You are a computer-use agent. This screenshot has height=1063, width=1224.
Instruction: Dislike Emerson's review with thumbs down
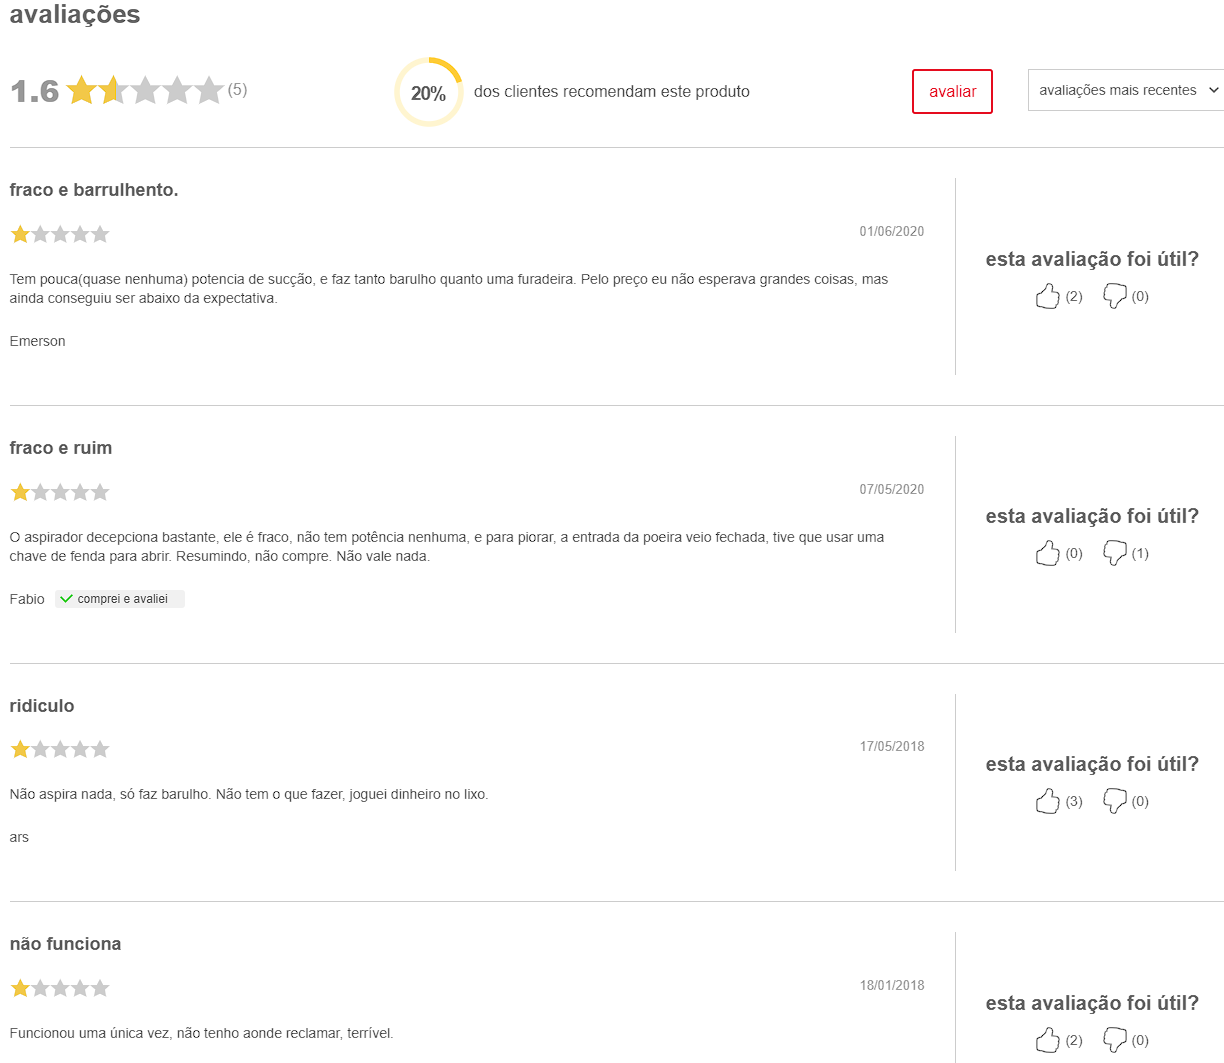(x=1114, y=296)
